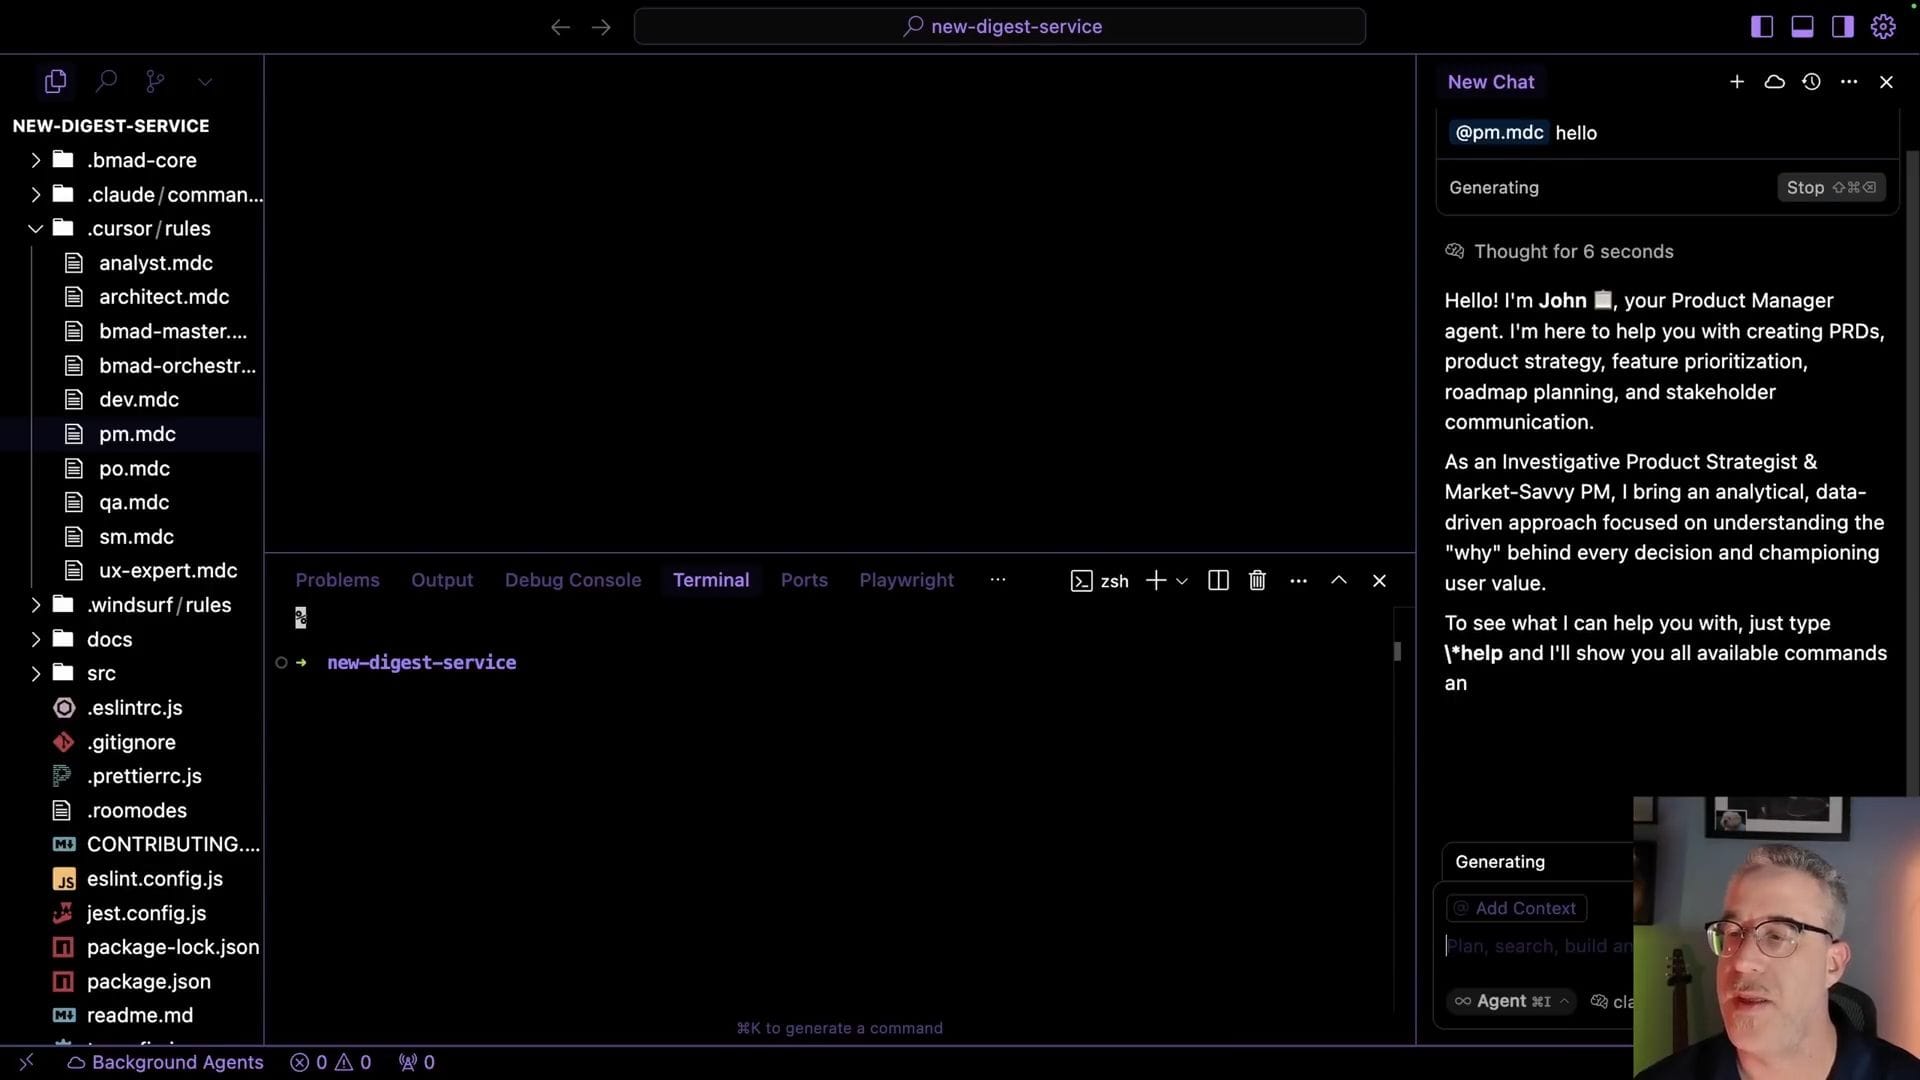Open settings gear icon at top right
Viewport: 1920px width, 1080px height.
pyautogui.click(x=1883, y=27)
